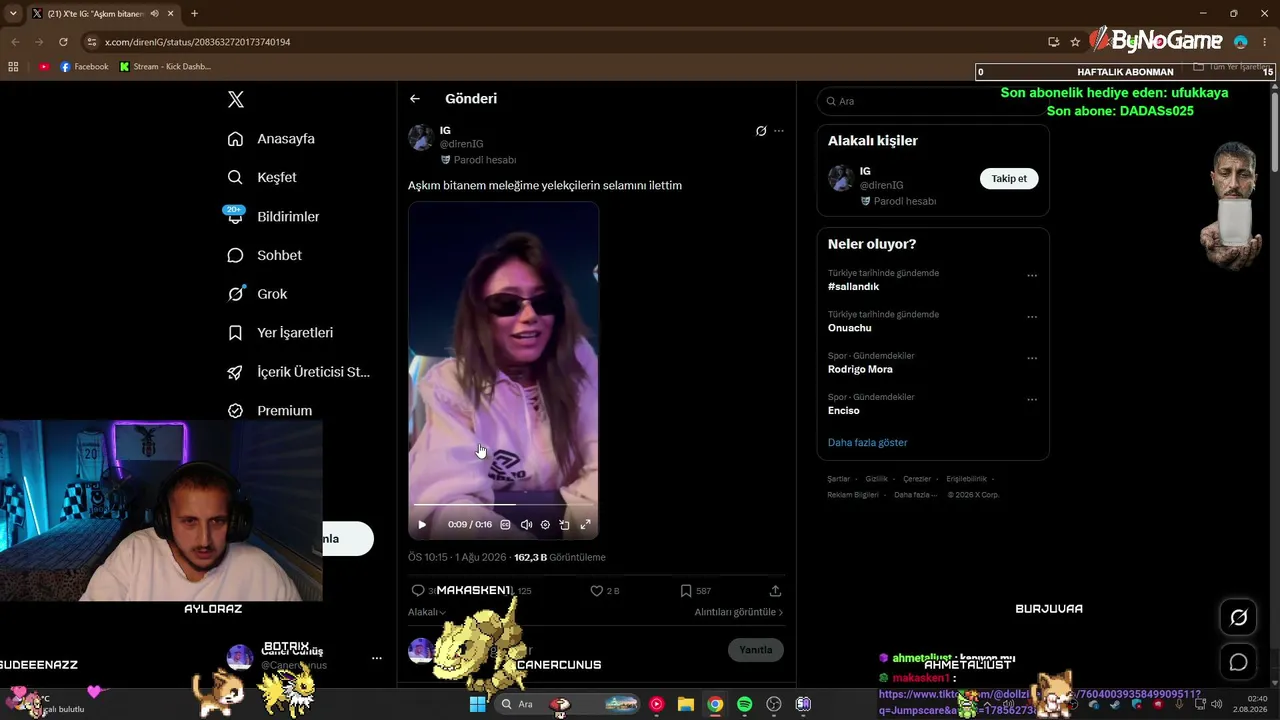Like the post with the heart icon
Viewport: 1280px width, 720px height.
click(x=596, y=591)
